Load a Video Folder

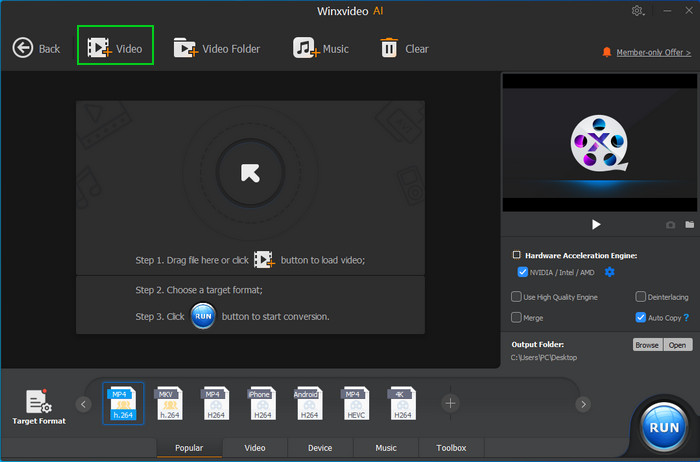pos(217,48)
